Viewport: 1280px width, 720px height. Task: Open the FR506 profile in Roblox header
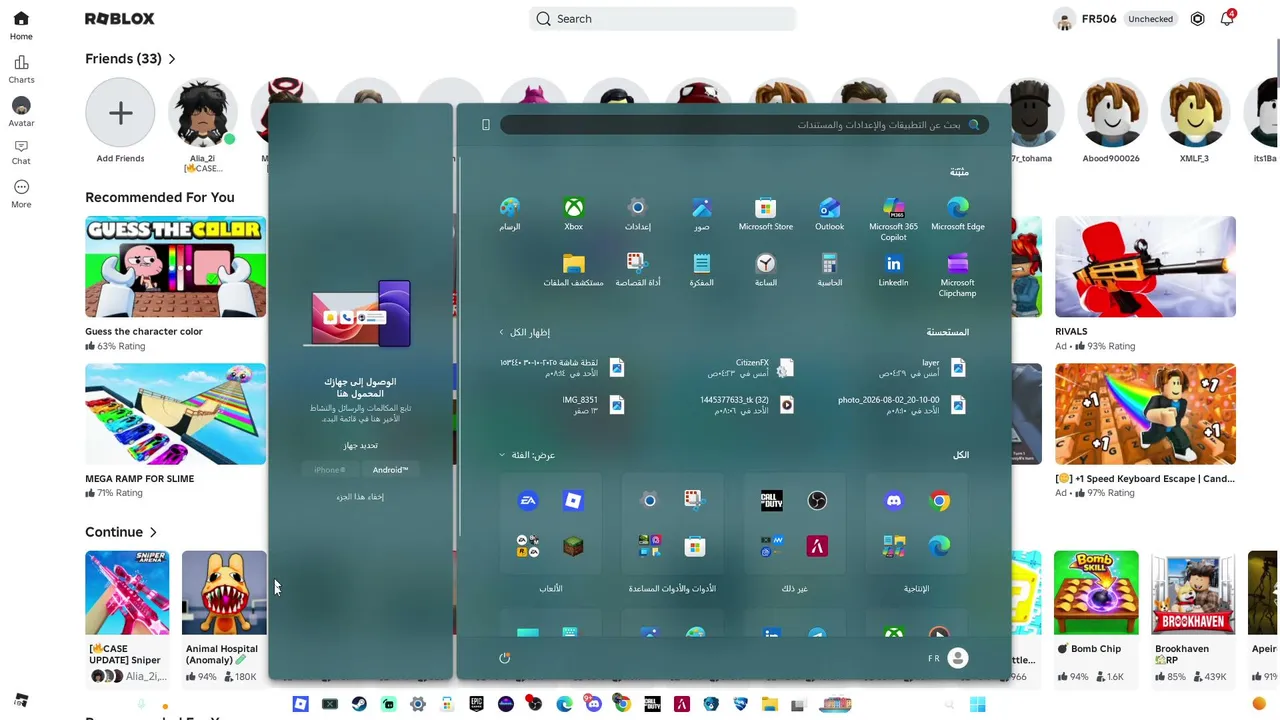(1085, 19)
